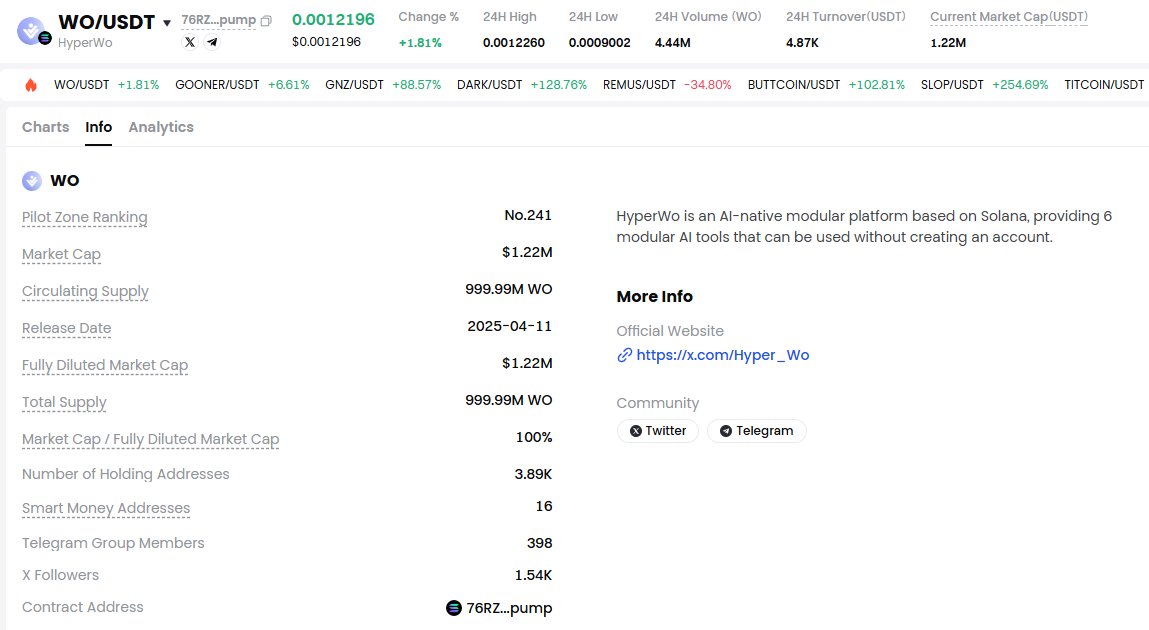Expand the Pilot Zone Ranking tooltip link
The width and height of the screenshot is (1149, 630).
[x=84, y=215]
